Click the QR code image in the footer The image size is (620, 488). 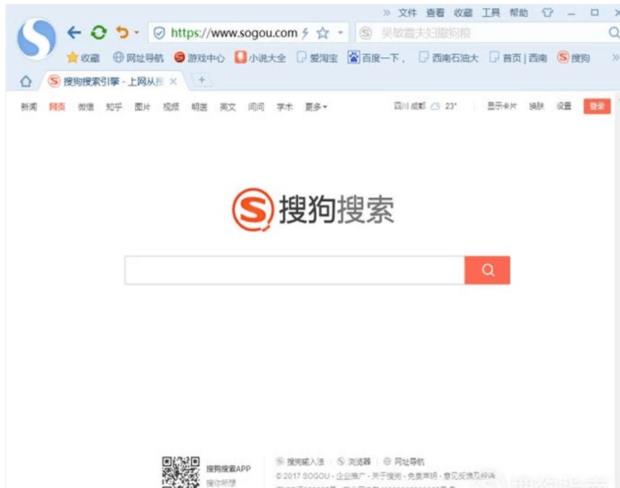click(x=181, y=472)
